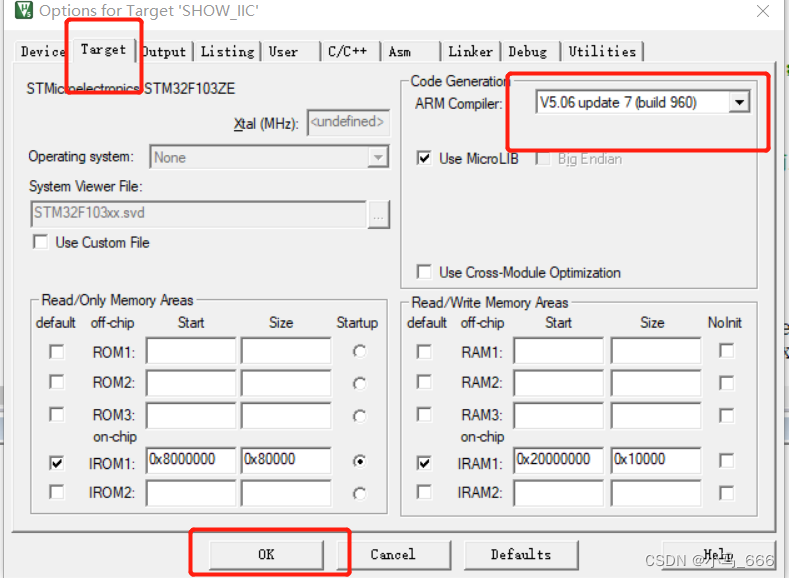Click the IRAM2 Start address field
This screenshot has height=578, width=789.
(x=559, y=493)
